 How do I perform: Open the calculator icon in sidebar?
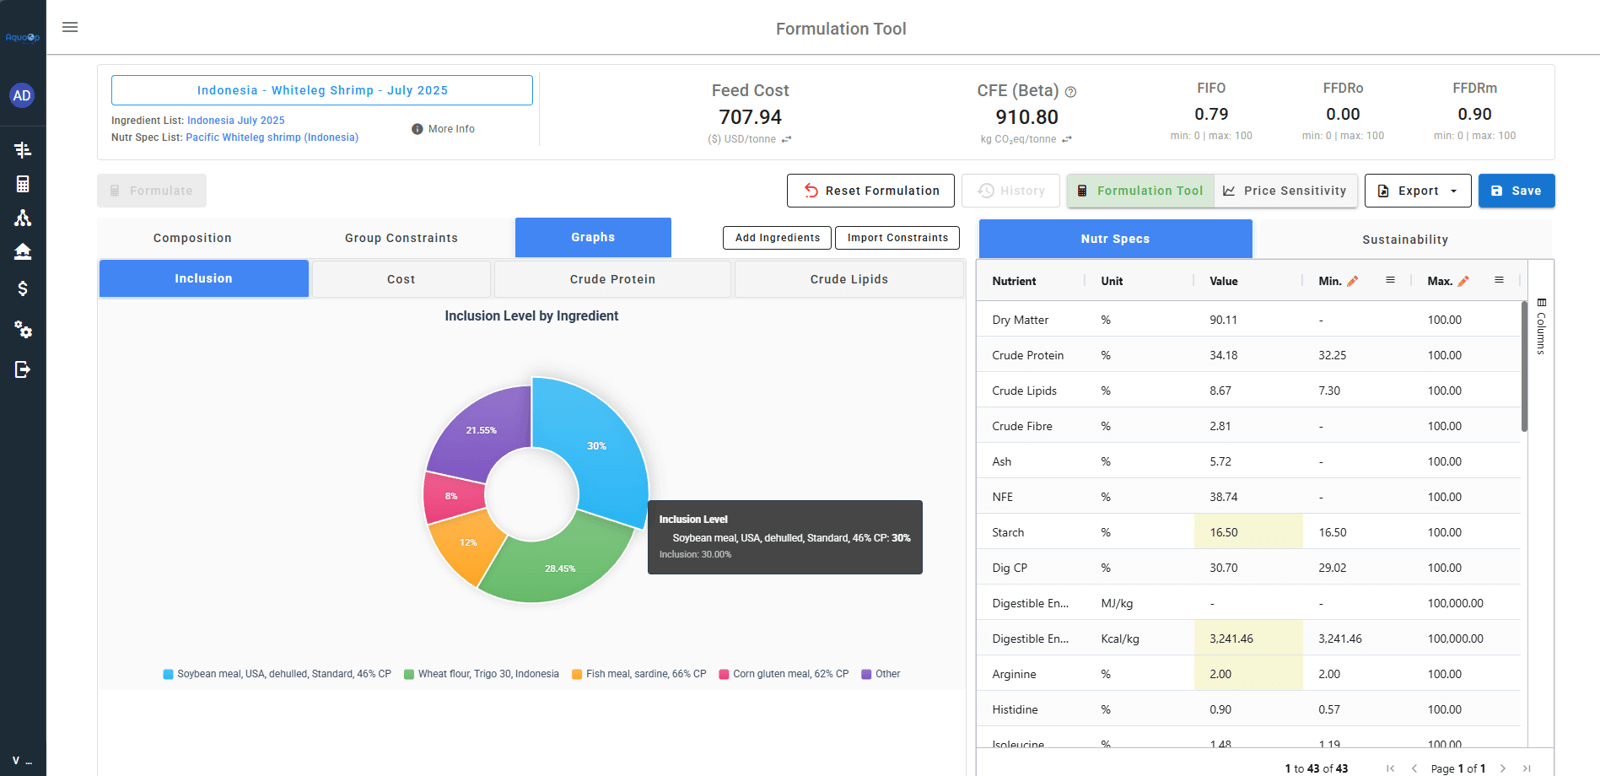[x=22, y=184]
